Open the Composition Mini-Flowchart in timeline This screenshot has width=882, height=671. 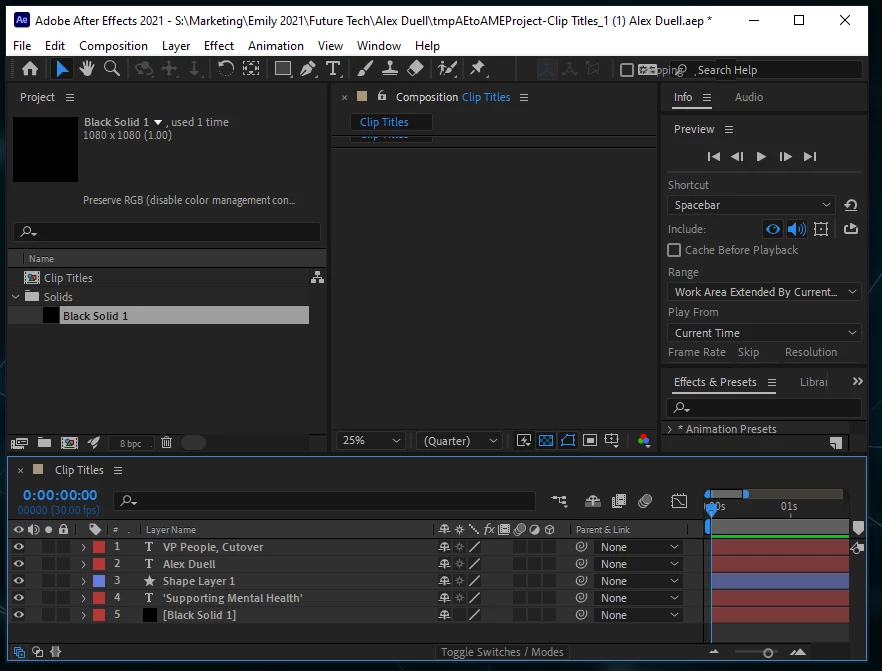coord(559,501)
